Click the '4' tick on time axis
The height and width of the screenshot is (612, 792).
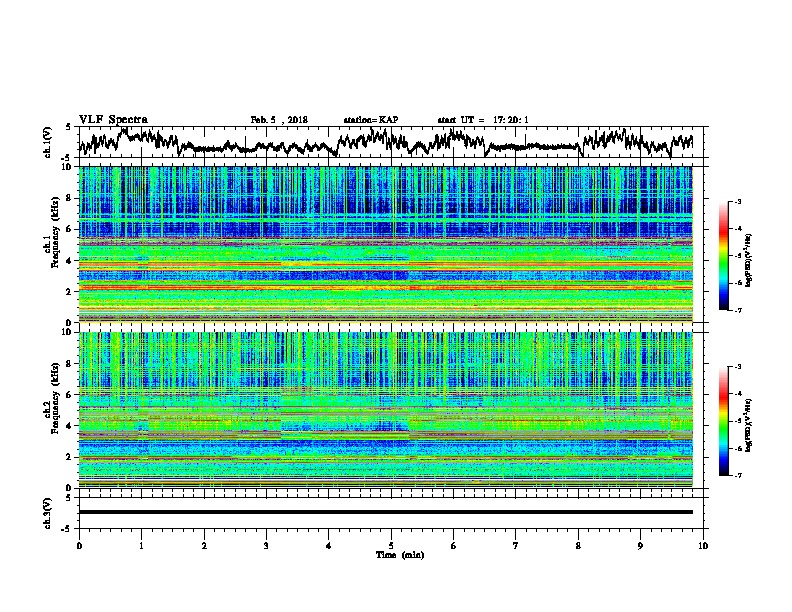329,546
